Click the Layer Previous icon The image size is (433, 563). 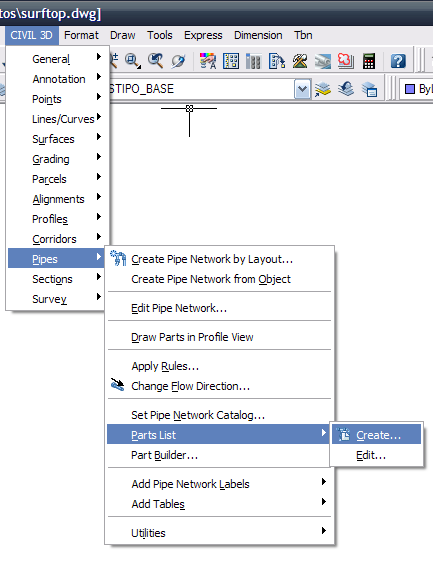[x=346, y=89]
